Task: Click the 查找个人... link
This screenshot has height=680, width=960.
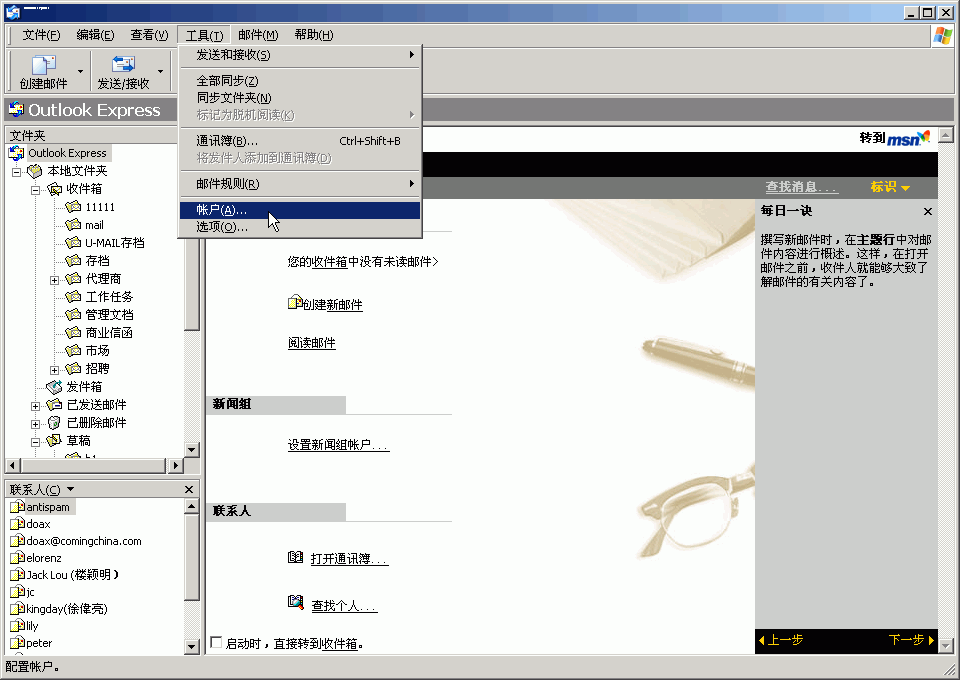Action: (x=344, y=605)
